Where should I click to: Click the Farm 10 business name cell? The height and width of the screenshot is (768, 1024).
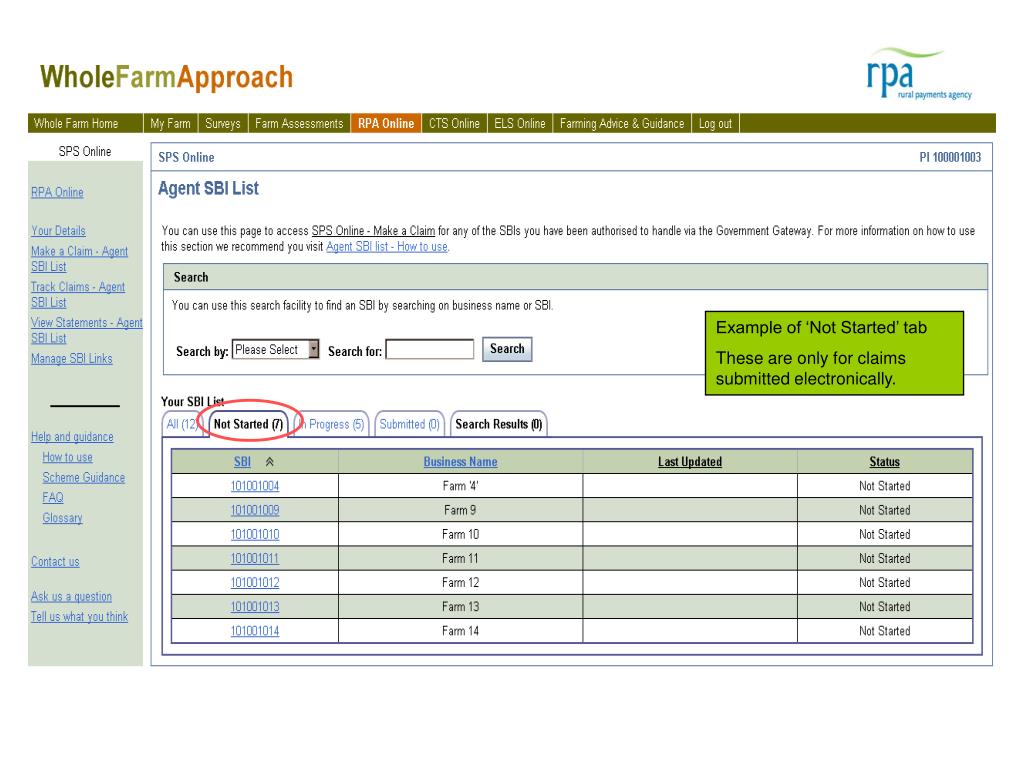click(460, 534)
